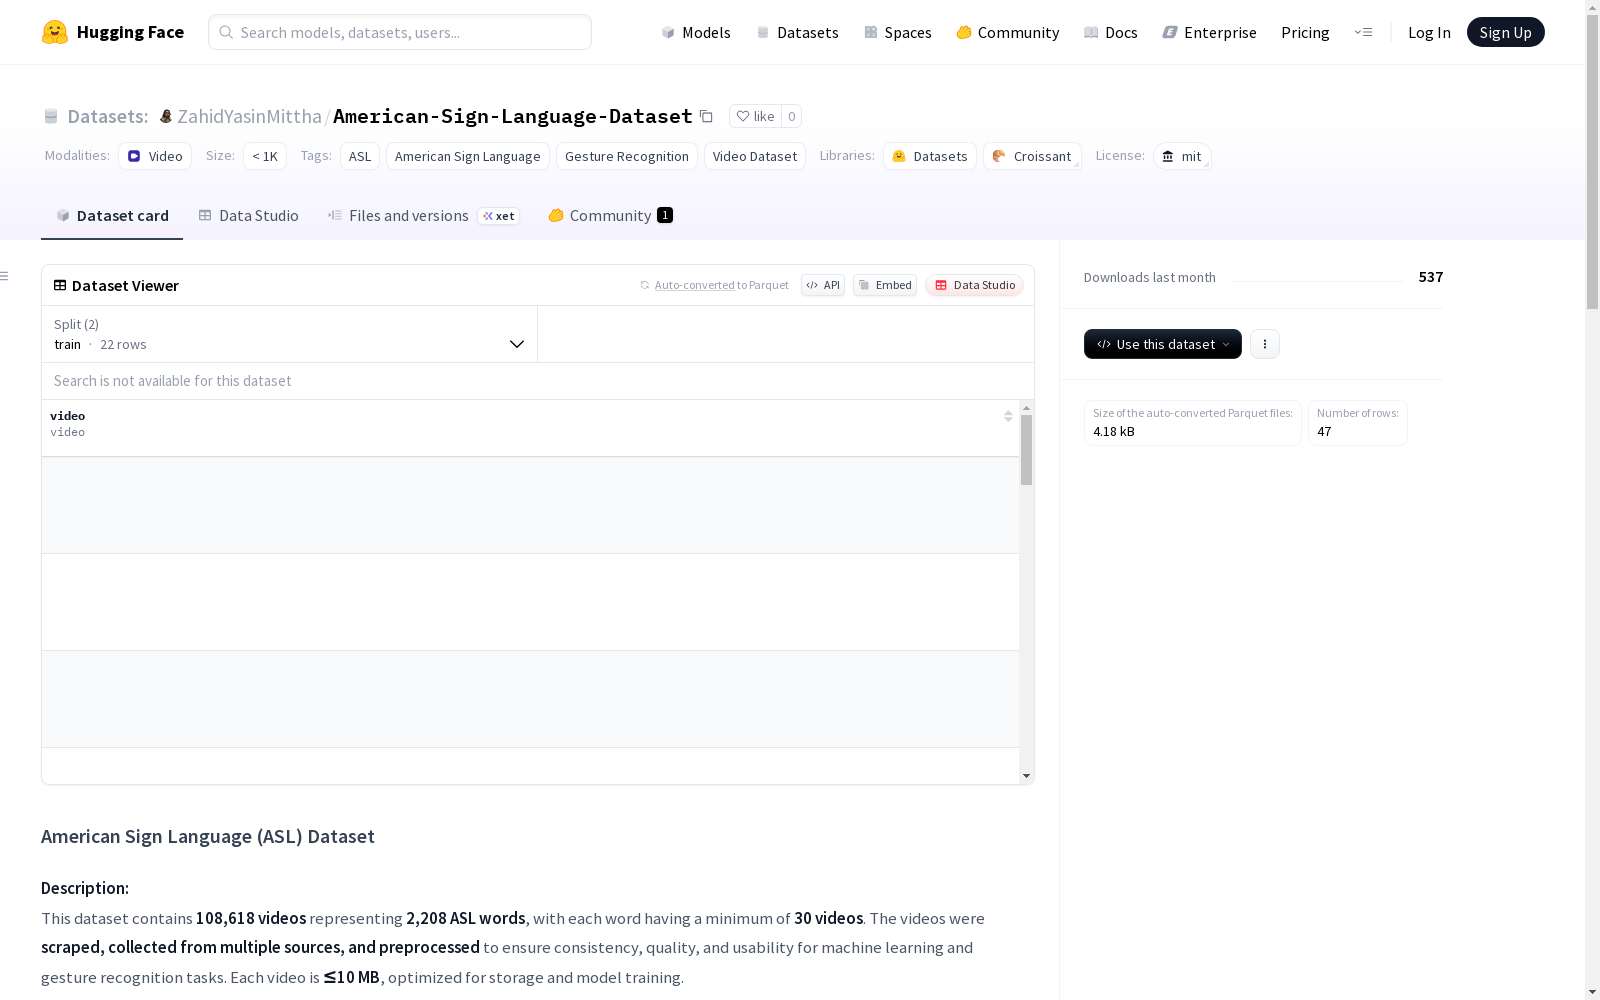The image size is (1600, 1000).
Task: Focus the search models, datasets, users field
Action: click(400, 32)
